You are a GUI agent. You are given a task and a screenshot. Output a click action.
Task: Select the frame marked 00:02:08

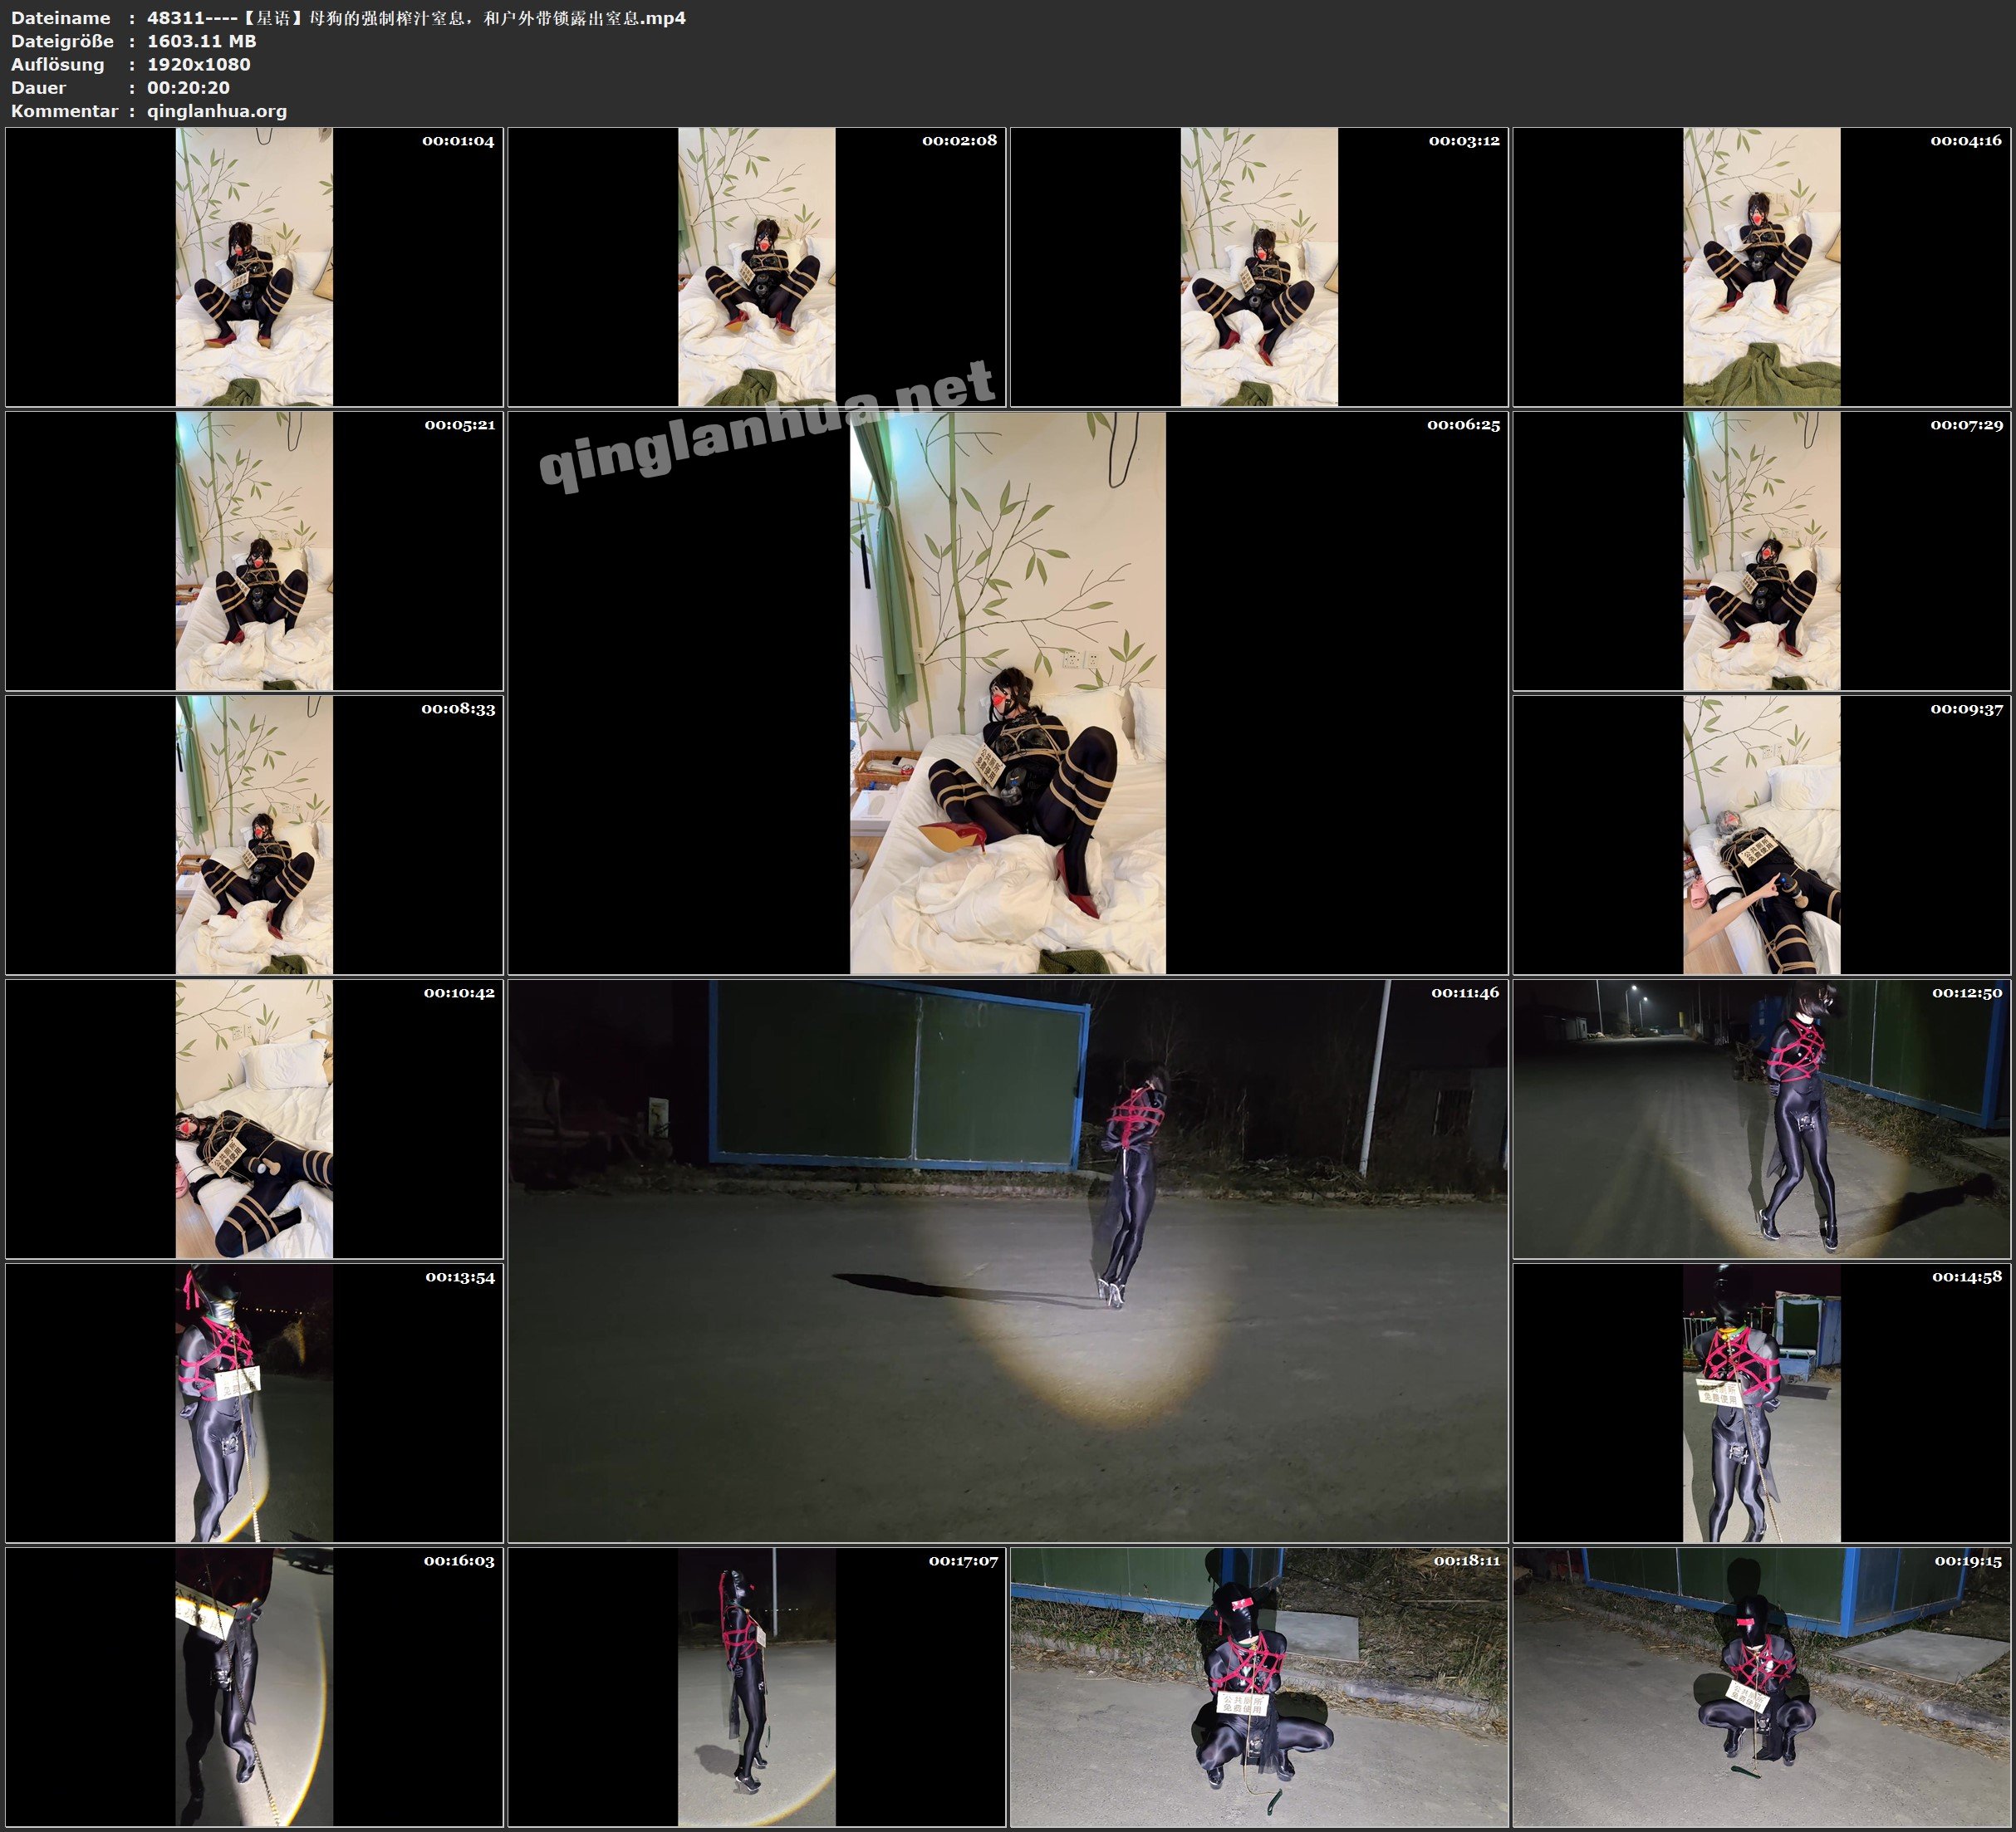click(x=756, y=266)
